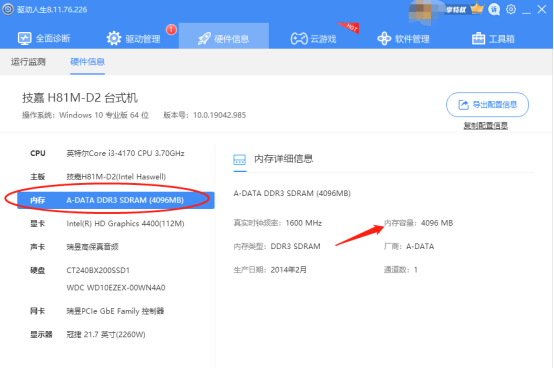Image resolution: width=554 pixels, height=369 pixels.
Task: Open the 全面诊断 tab
Action: (44, 38)
